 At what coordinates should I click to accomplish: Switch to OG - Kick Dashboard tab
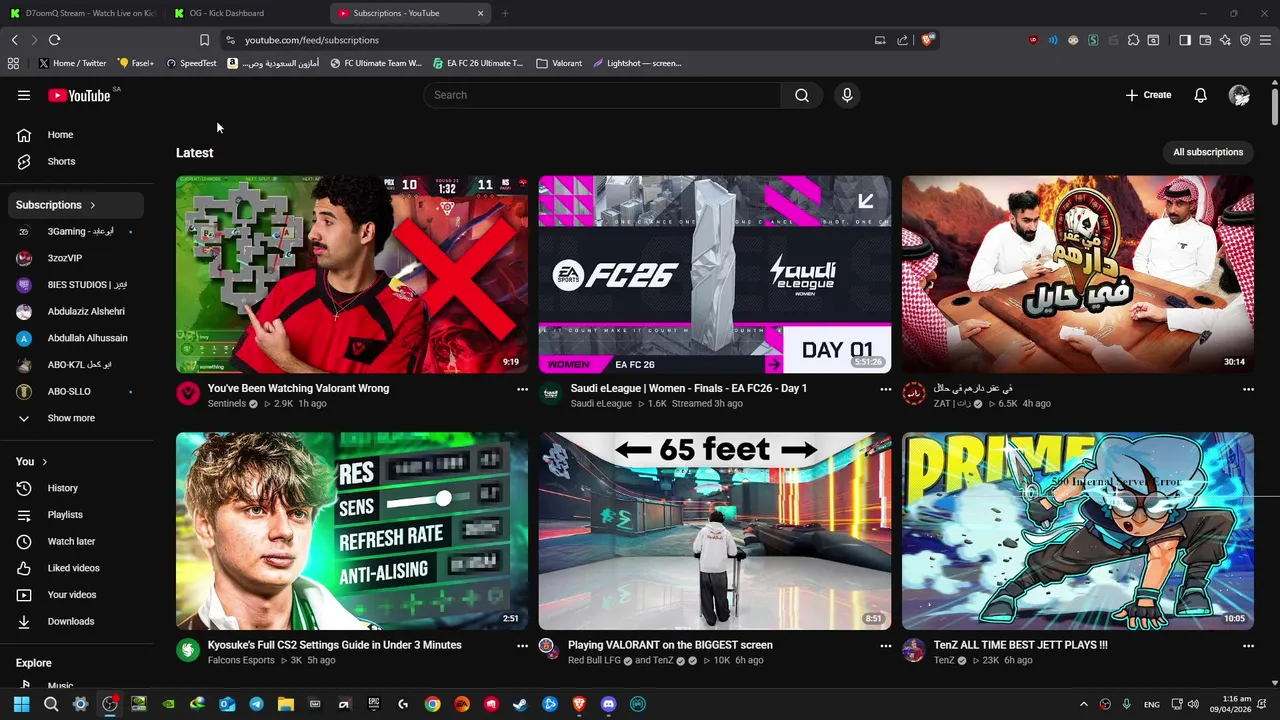[247, 13]
